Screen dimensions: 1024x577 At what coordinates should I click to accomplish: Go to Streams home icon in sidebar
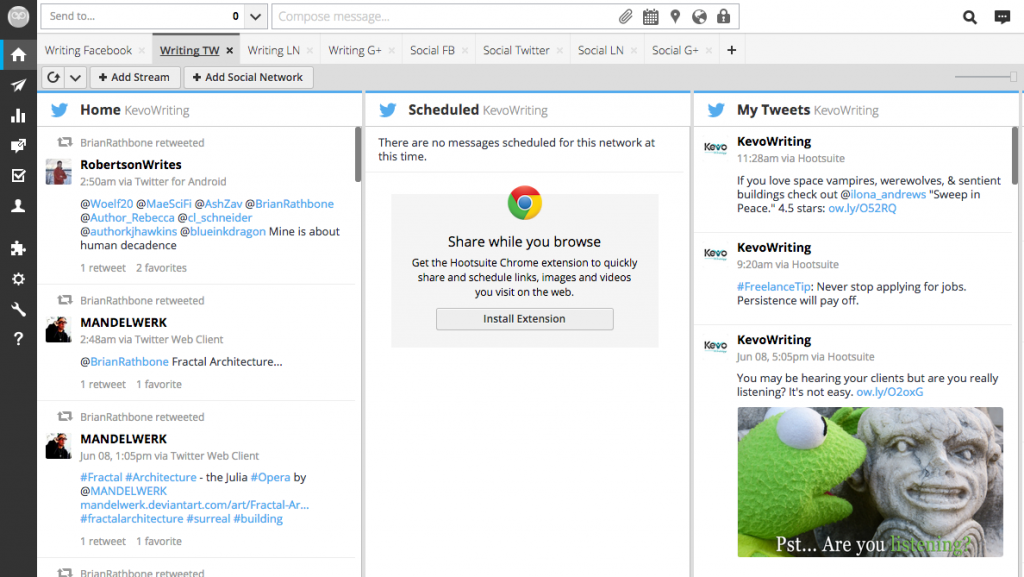(18, 55)
